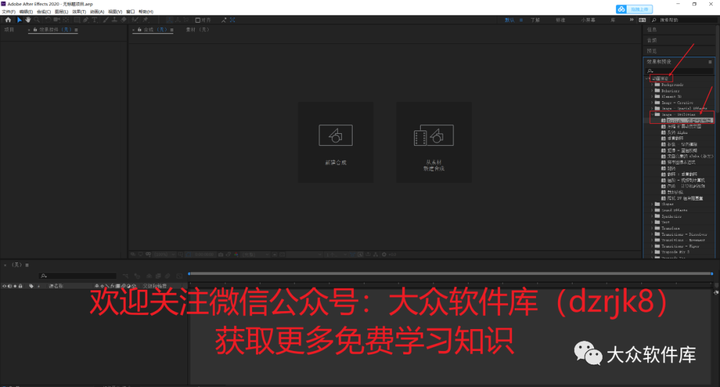Select the Eraser tool
Image resolution: width=720 pixels, height=387 pixels.
pyautogui.click(x=124, y=20)
